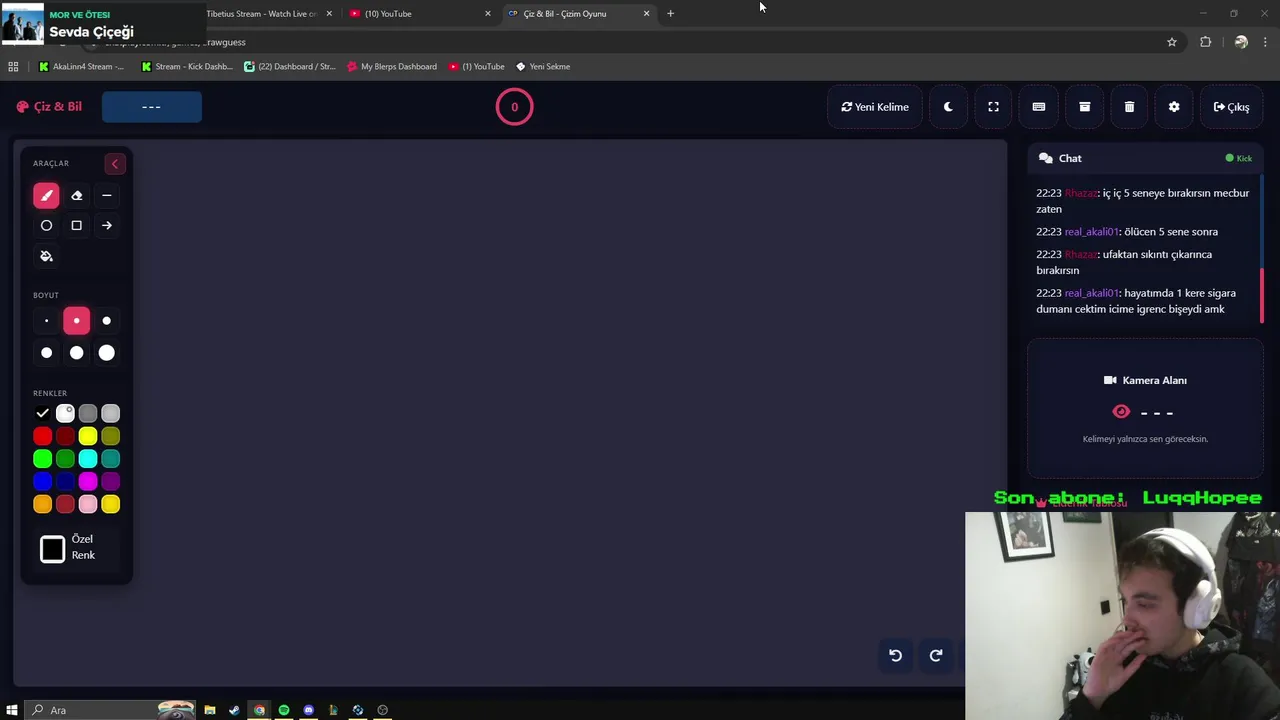The image size is (1280, 720).
Task: Pick the dark maroon color swatch
Action: click(65, 436)
